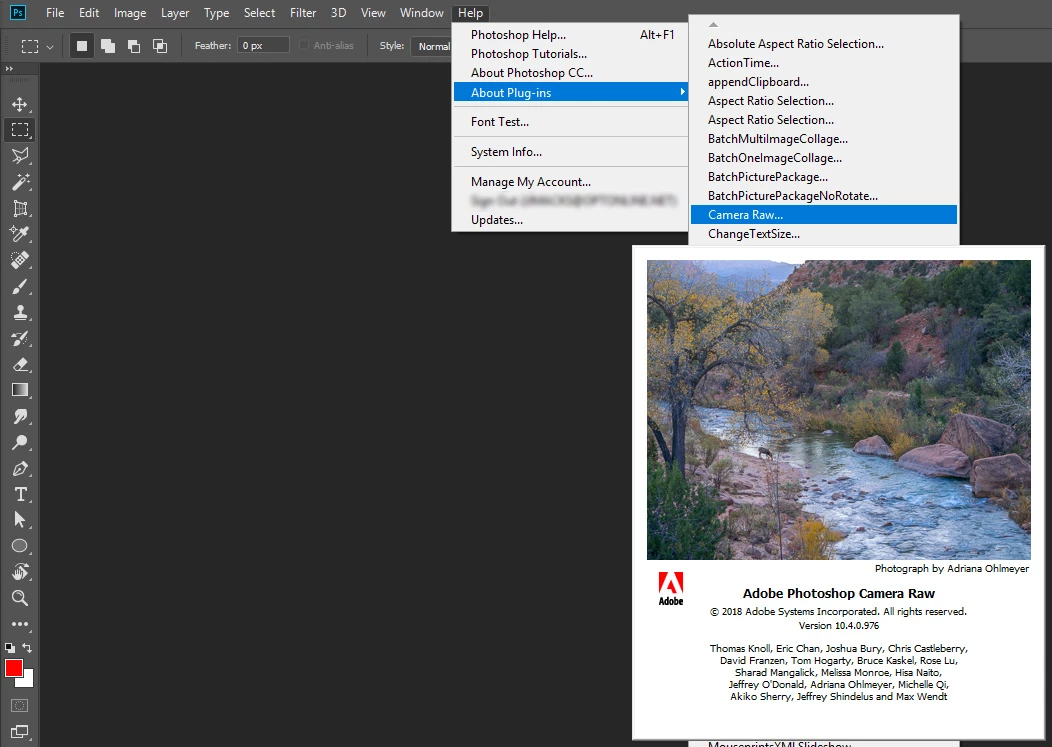Choose Photoshop Help… menu entry

click(571, 35)
